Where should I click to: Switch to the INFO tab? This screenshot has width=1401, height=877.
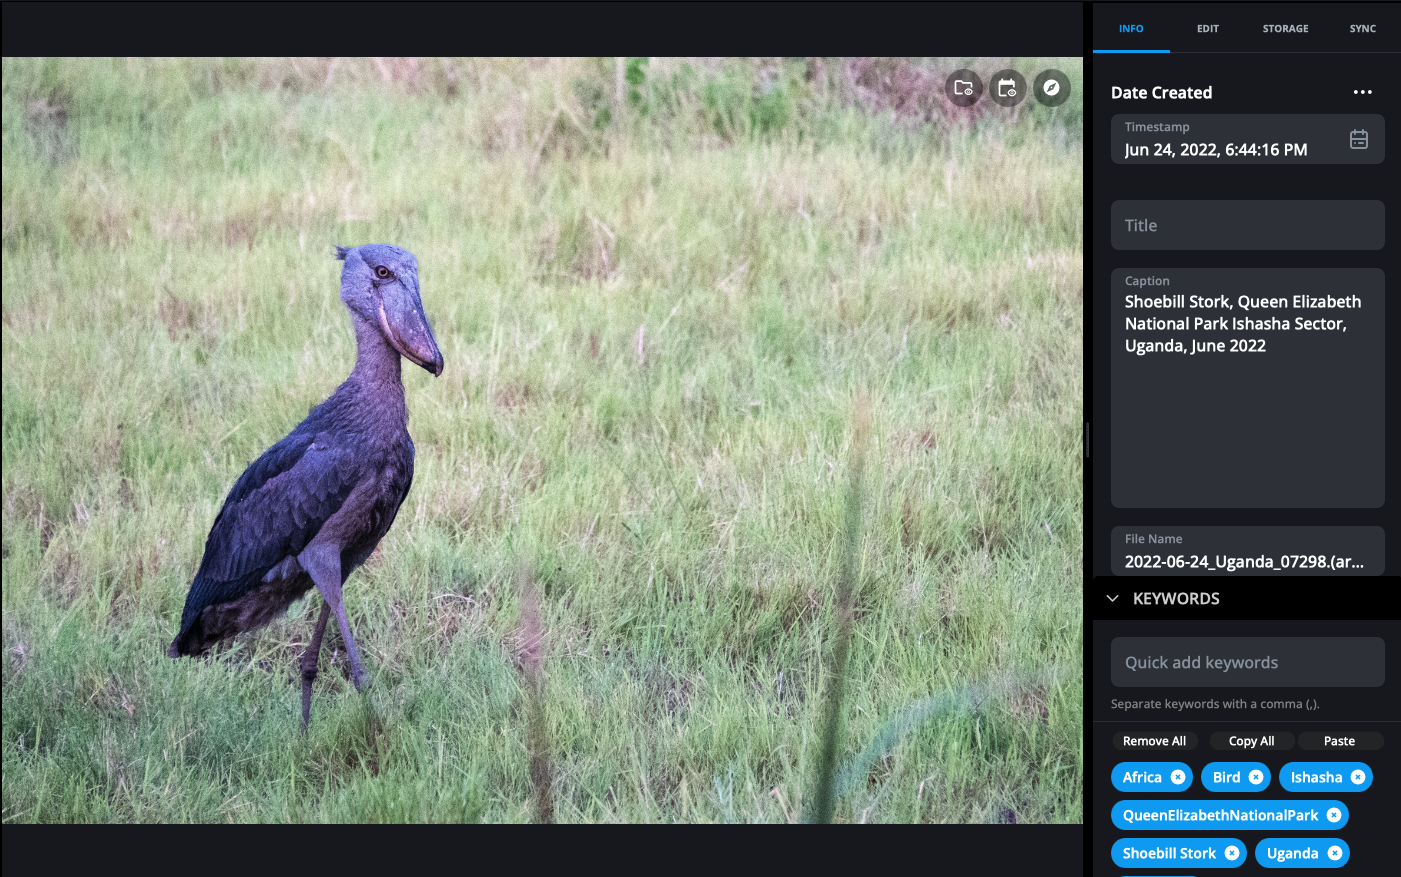click(1131, 28)
